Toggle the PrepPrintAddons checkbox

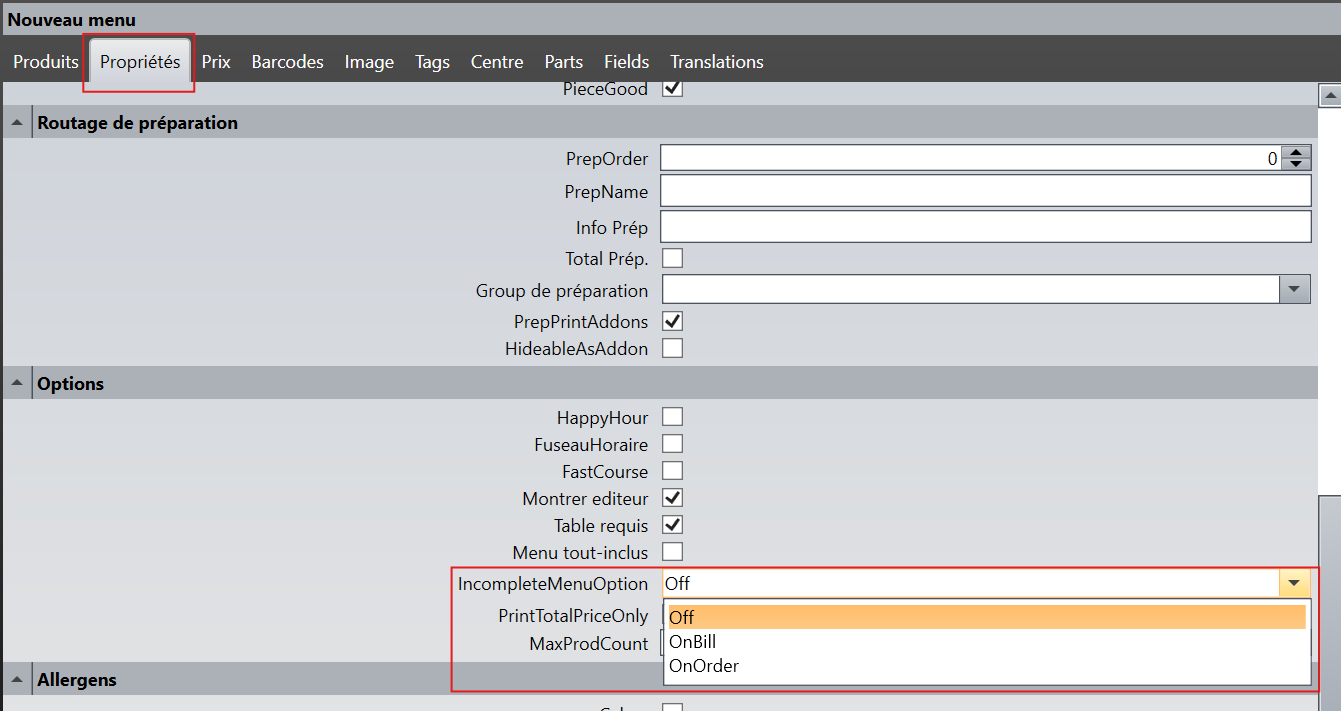(673, 322)
